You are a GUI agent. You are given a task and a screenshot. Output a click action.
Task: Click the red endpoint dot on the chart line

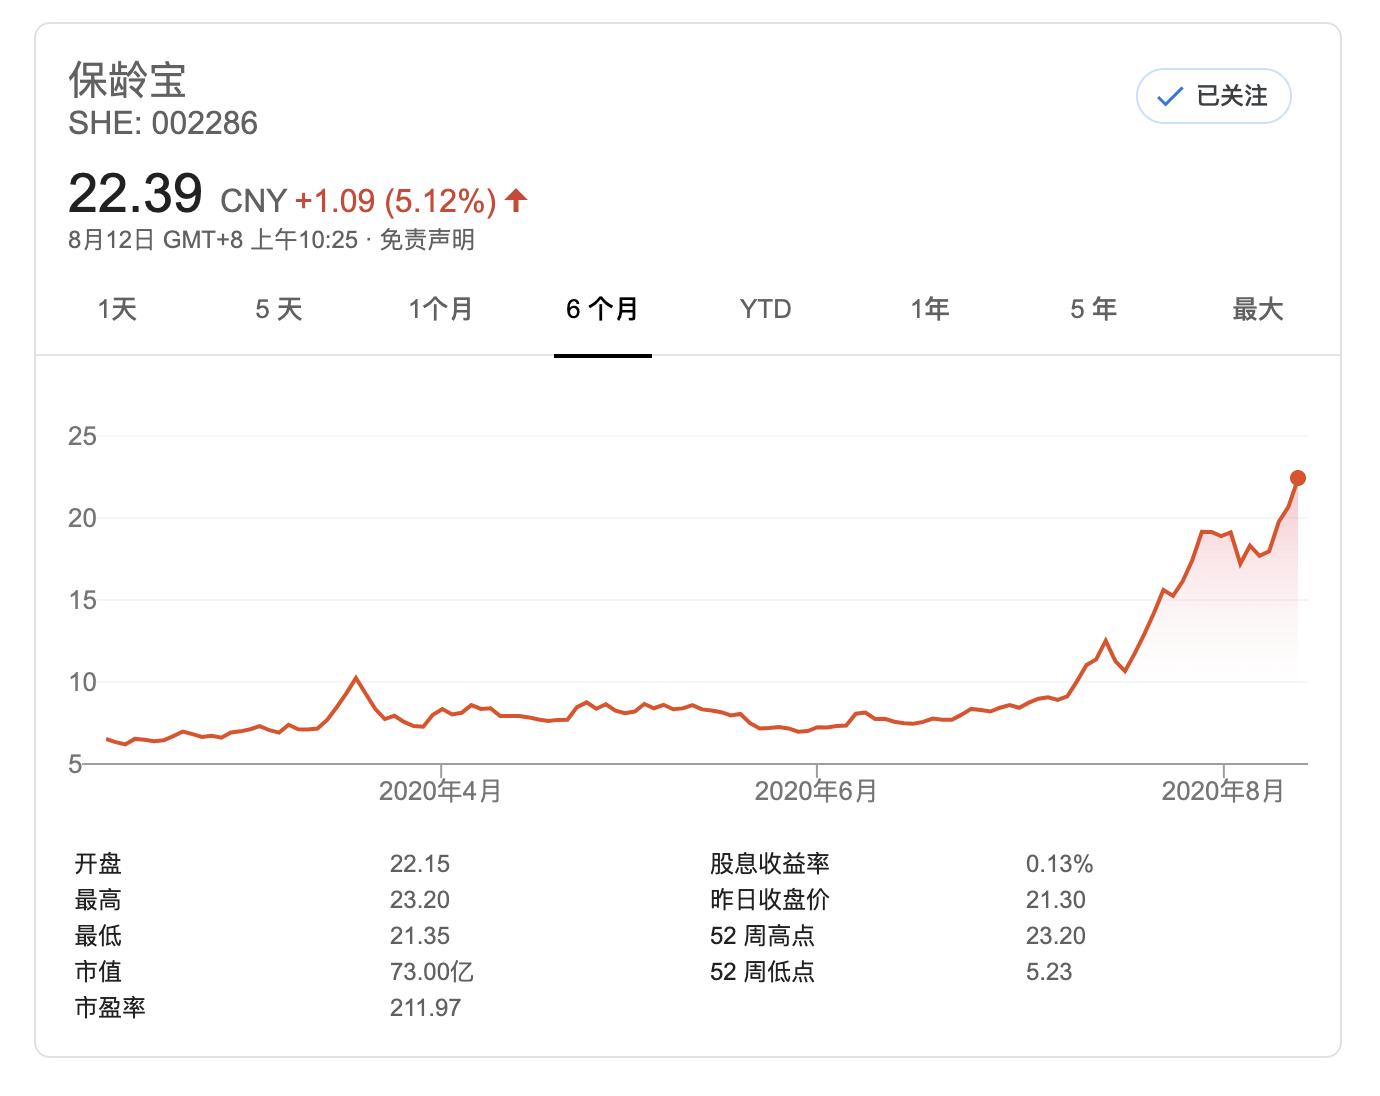click(1297, 478)
